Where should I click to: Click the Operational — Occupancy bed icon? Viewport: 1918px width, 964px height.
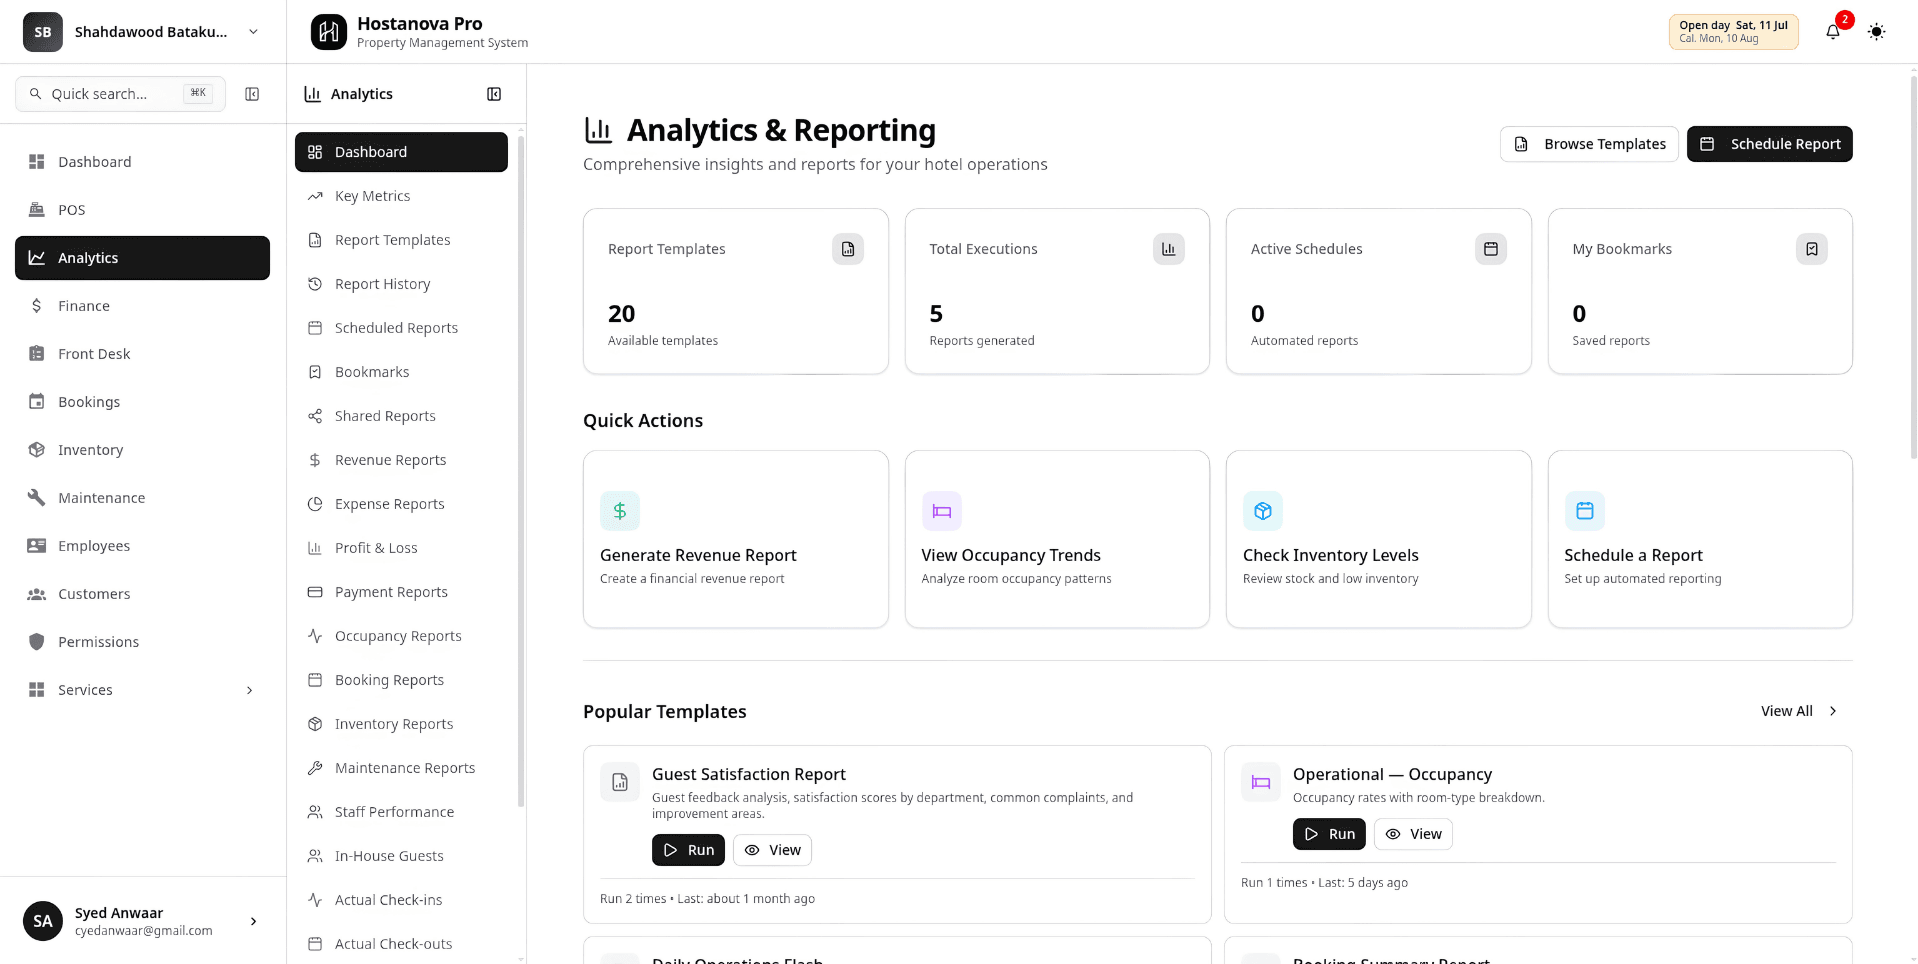click(1261, 782)
